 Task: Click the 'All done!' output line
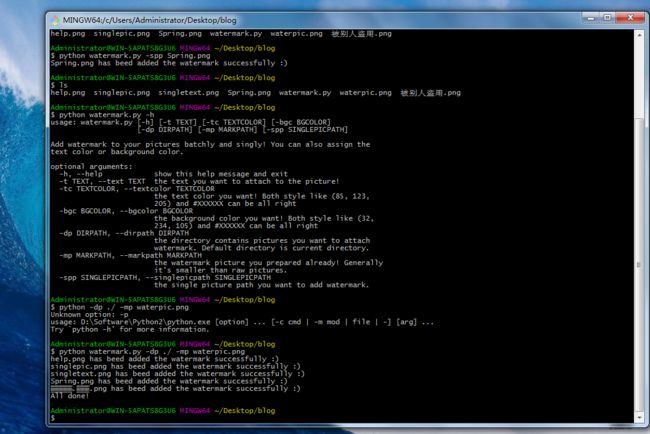point(70,396)
